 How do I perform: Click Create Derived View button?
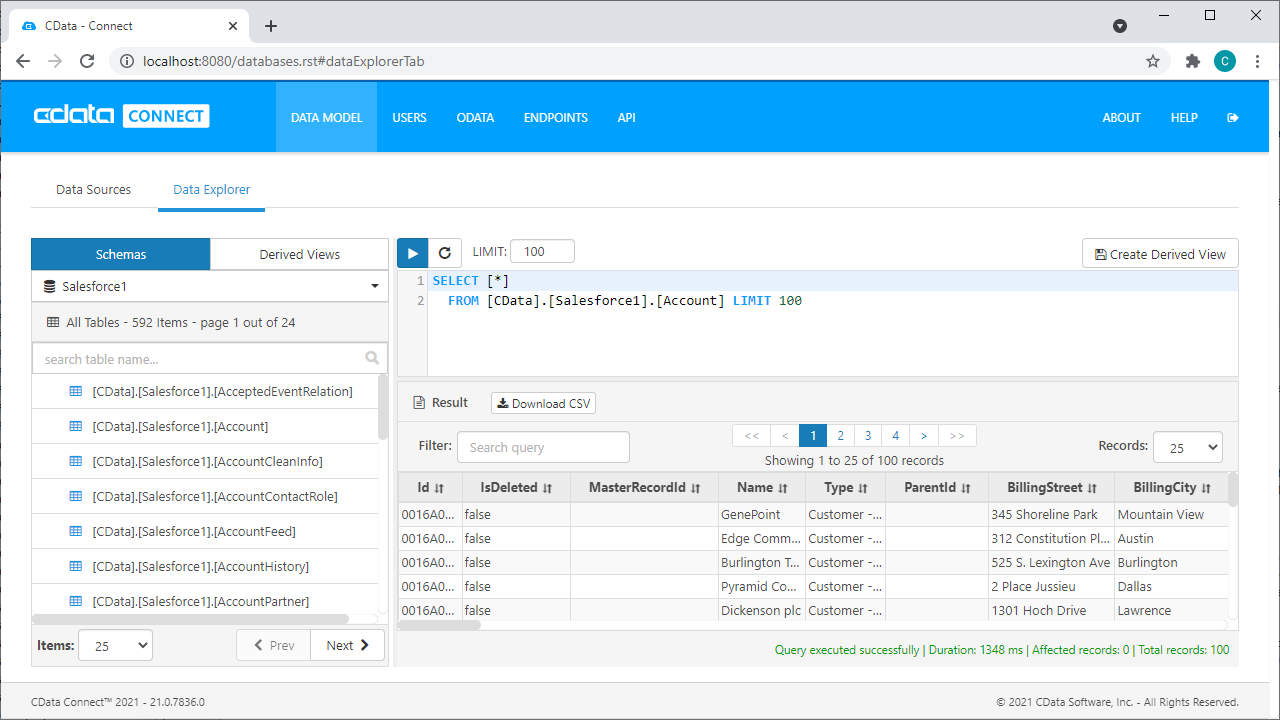tap(1160, 254)
